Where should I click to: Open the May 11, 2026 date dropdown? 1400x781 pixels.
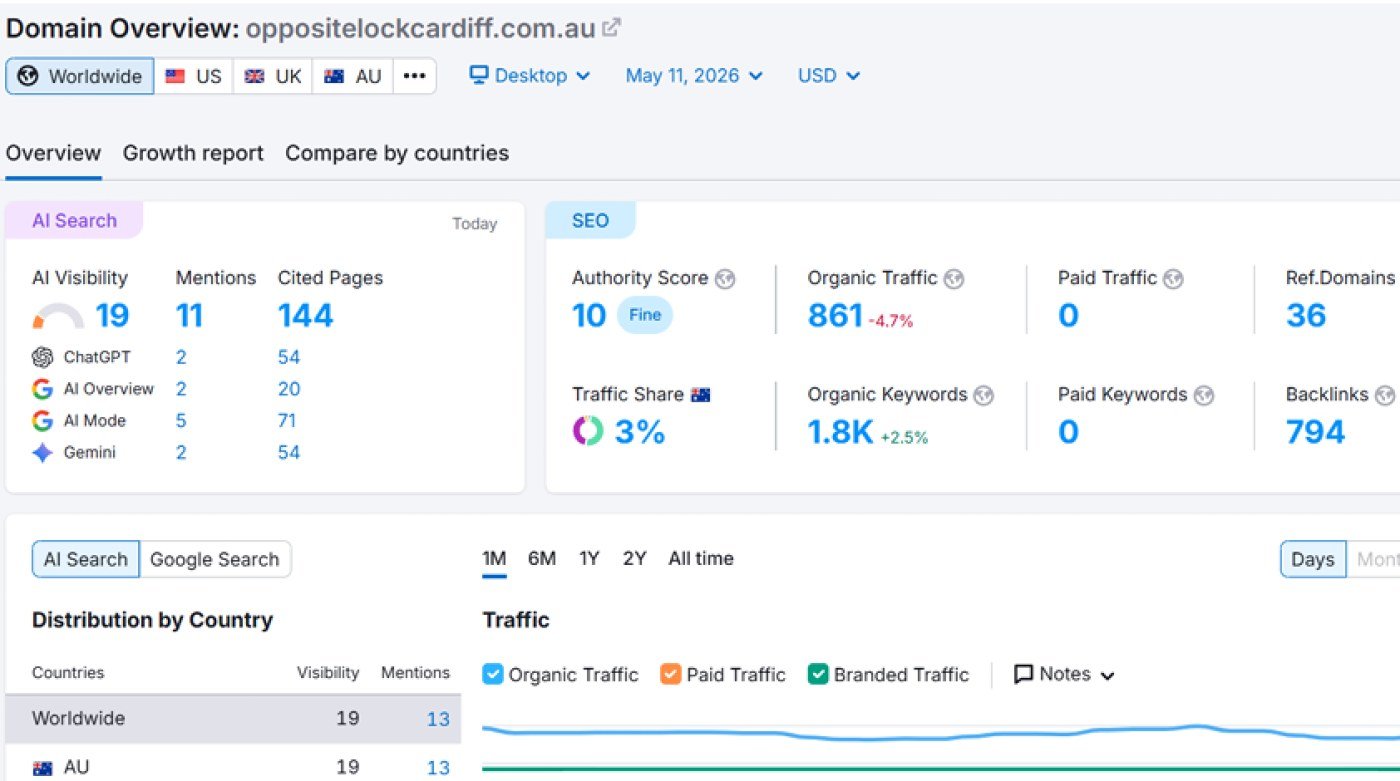tap(694, 76)
